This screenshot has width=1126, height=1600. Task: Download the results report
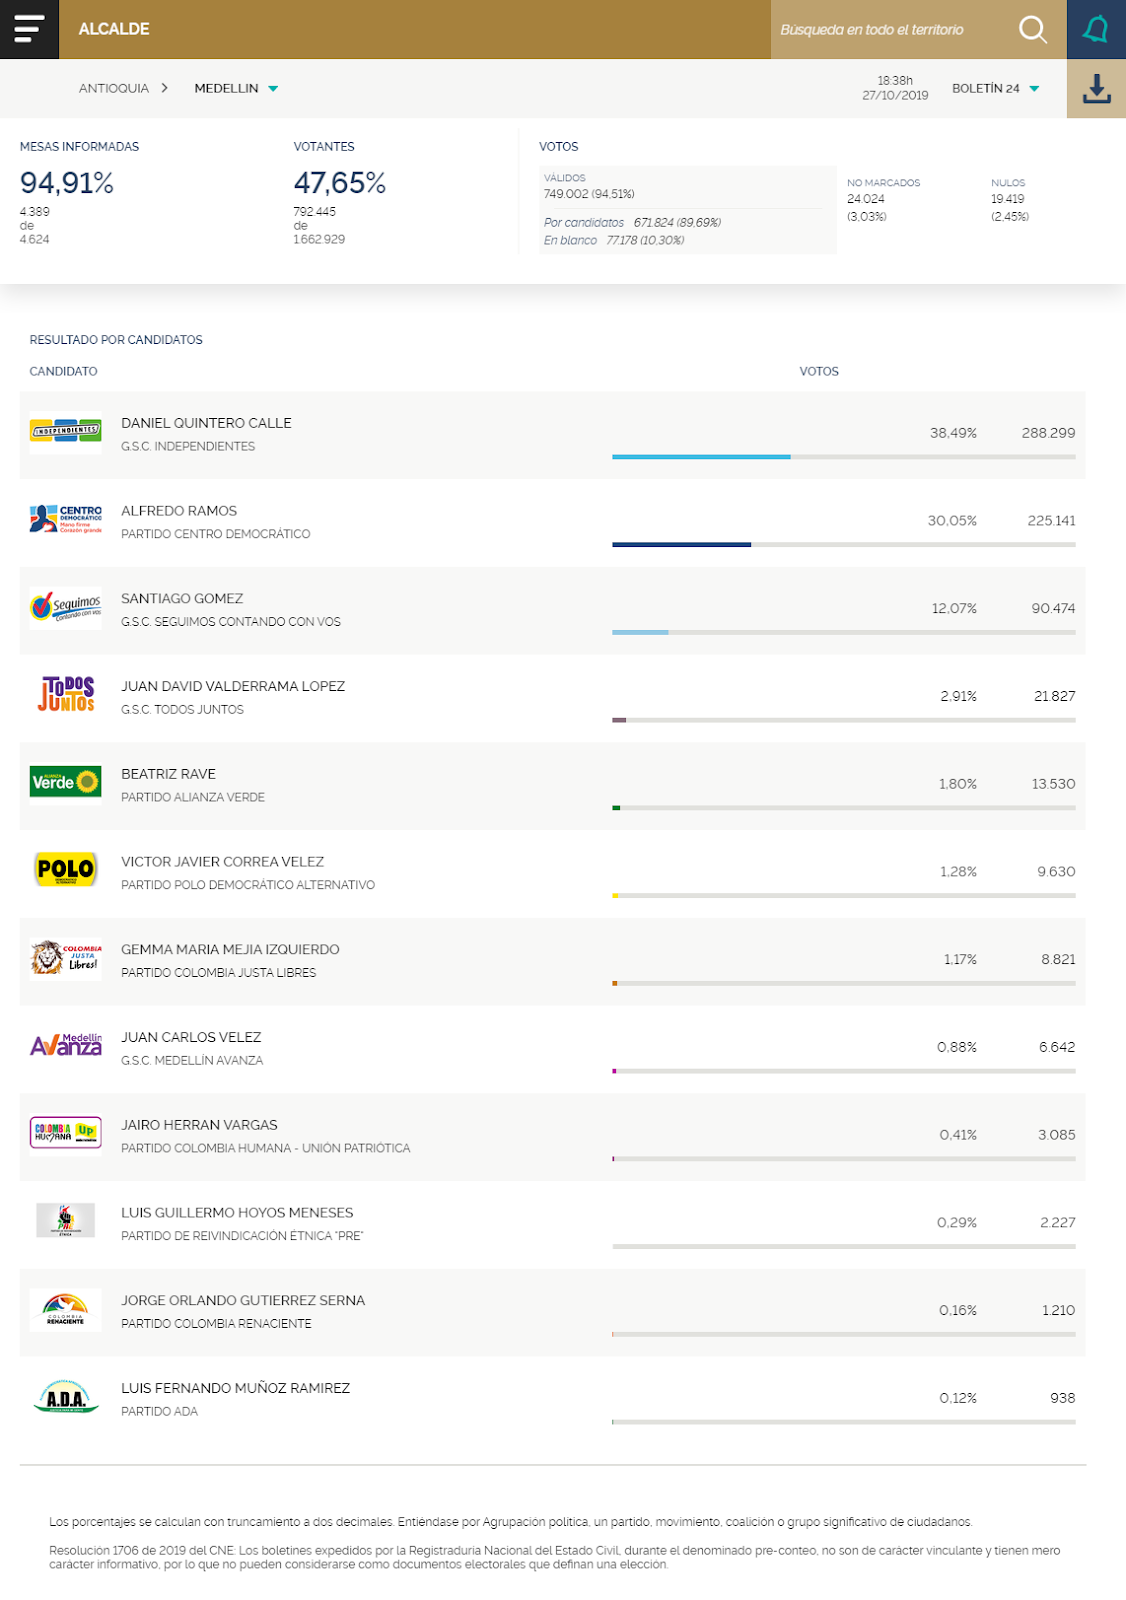[x=1096, y=89]
